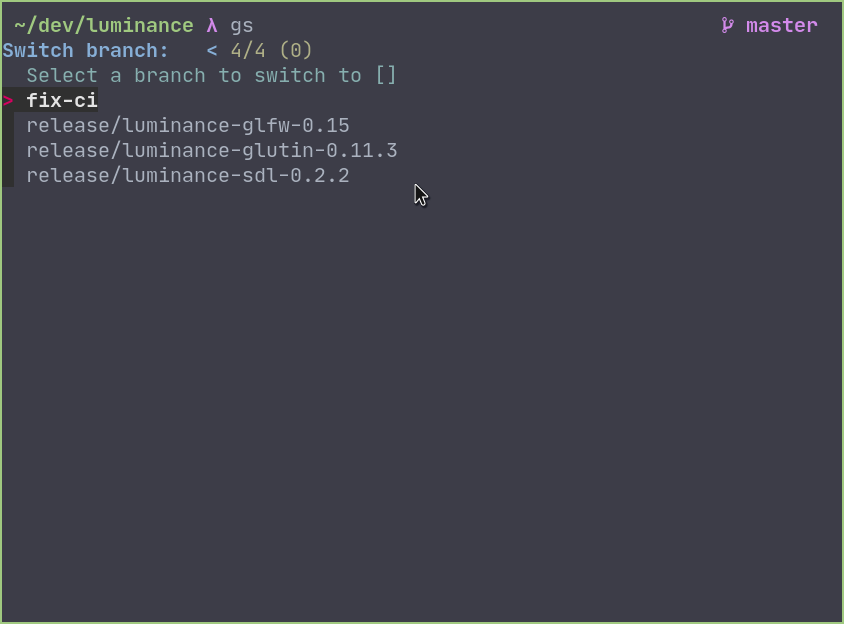Click the master branch name
Screen dimensions: 844x624
click(782, 26)
